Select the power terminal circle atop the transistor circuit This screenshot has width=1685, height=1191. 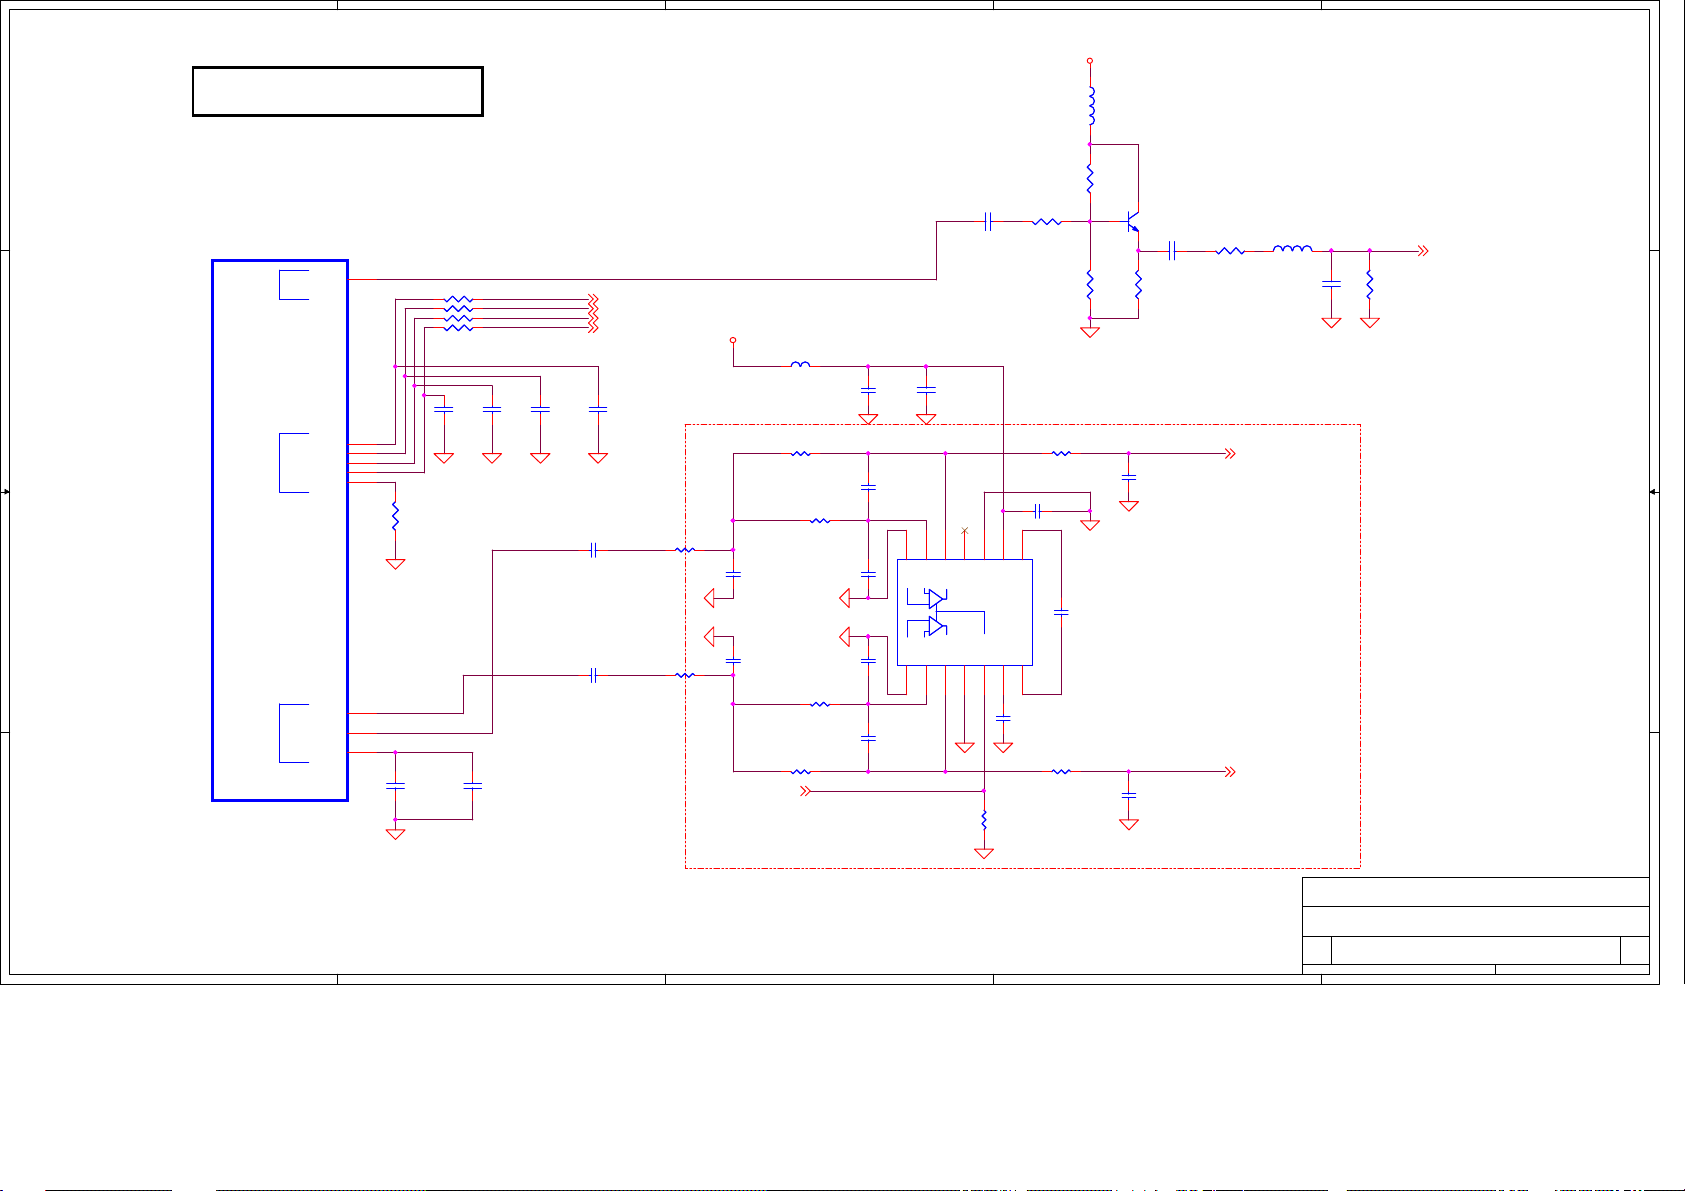click(1090, 61)
